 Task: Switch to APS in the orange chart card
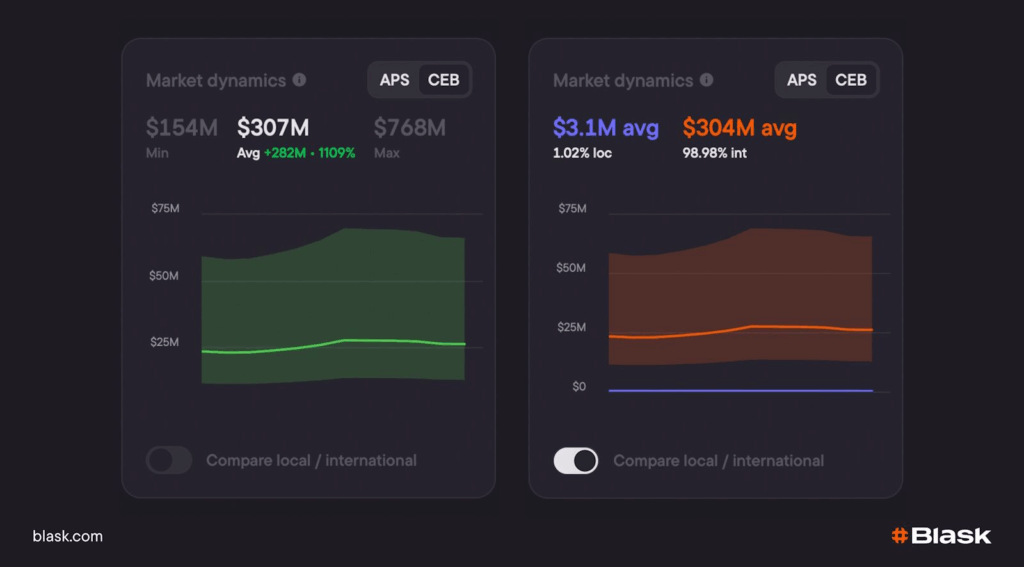(801, 80)
